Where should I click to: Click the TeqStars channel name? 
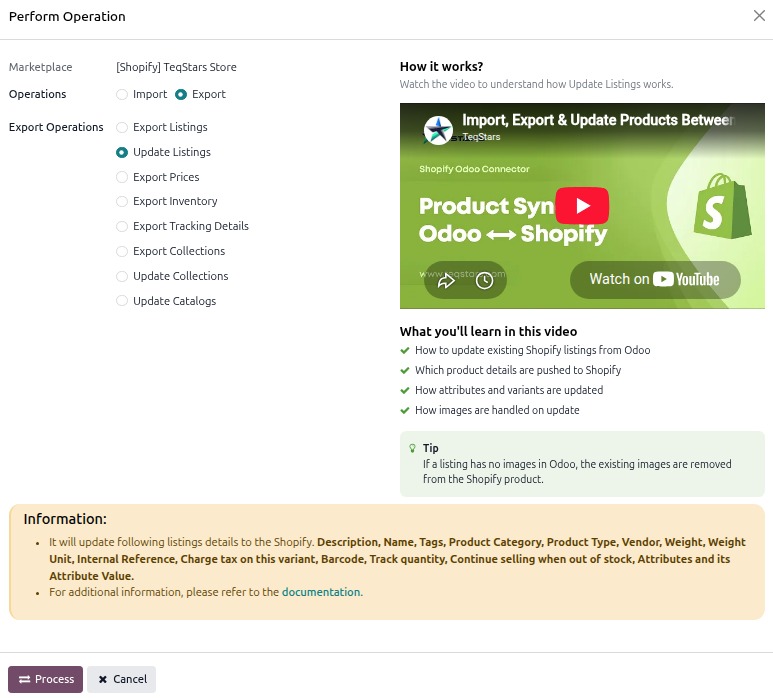(481, 137)
